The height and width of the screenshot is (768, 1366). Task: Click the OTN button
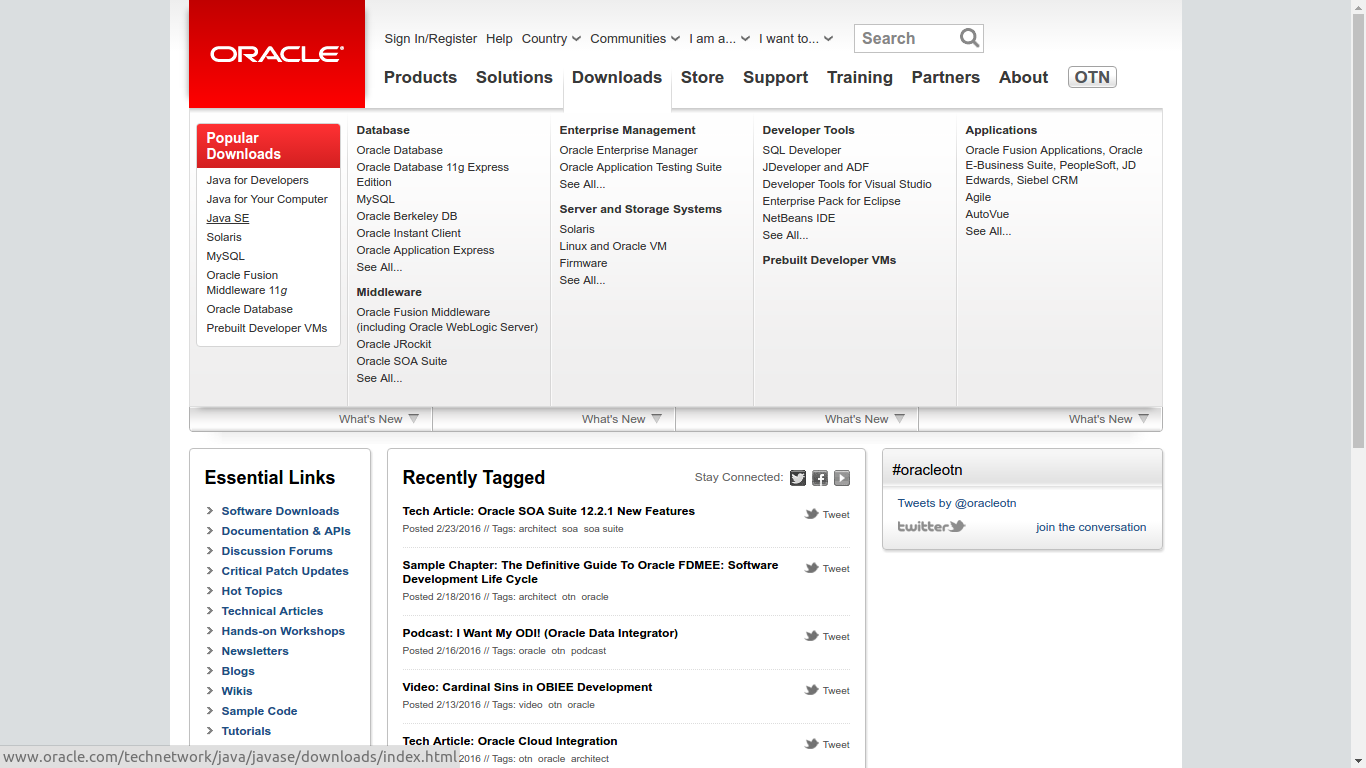pyautogui.click(x=1092, y=77)
